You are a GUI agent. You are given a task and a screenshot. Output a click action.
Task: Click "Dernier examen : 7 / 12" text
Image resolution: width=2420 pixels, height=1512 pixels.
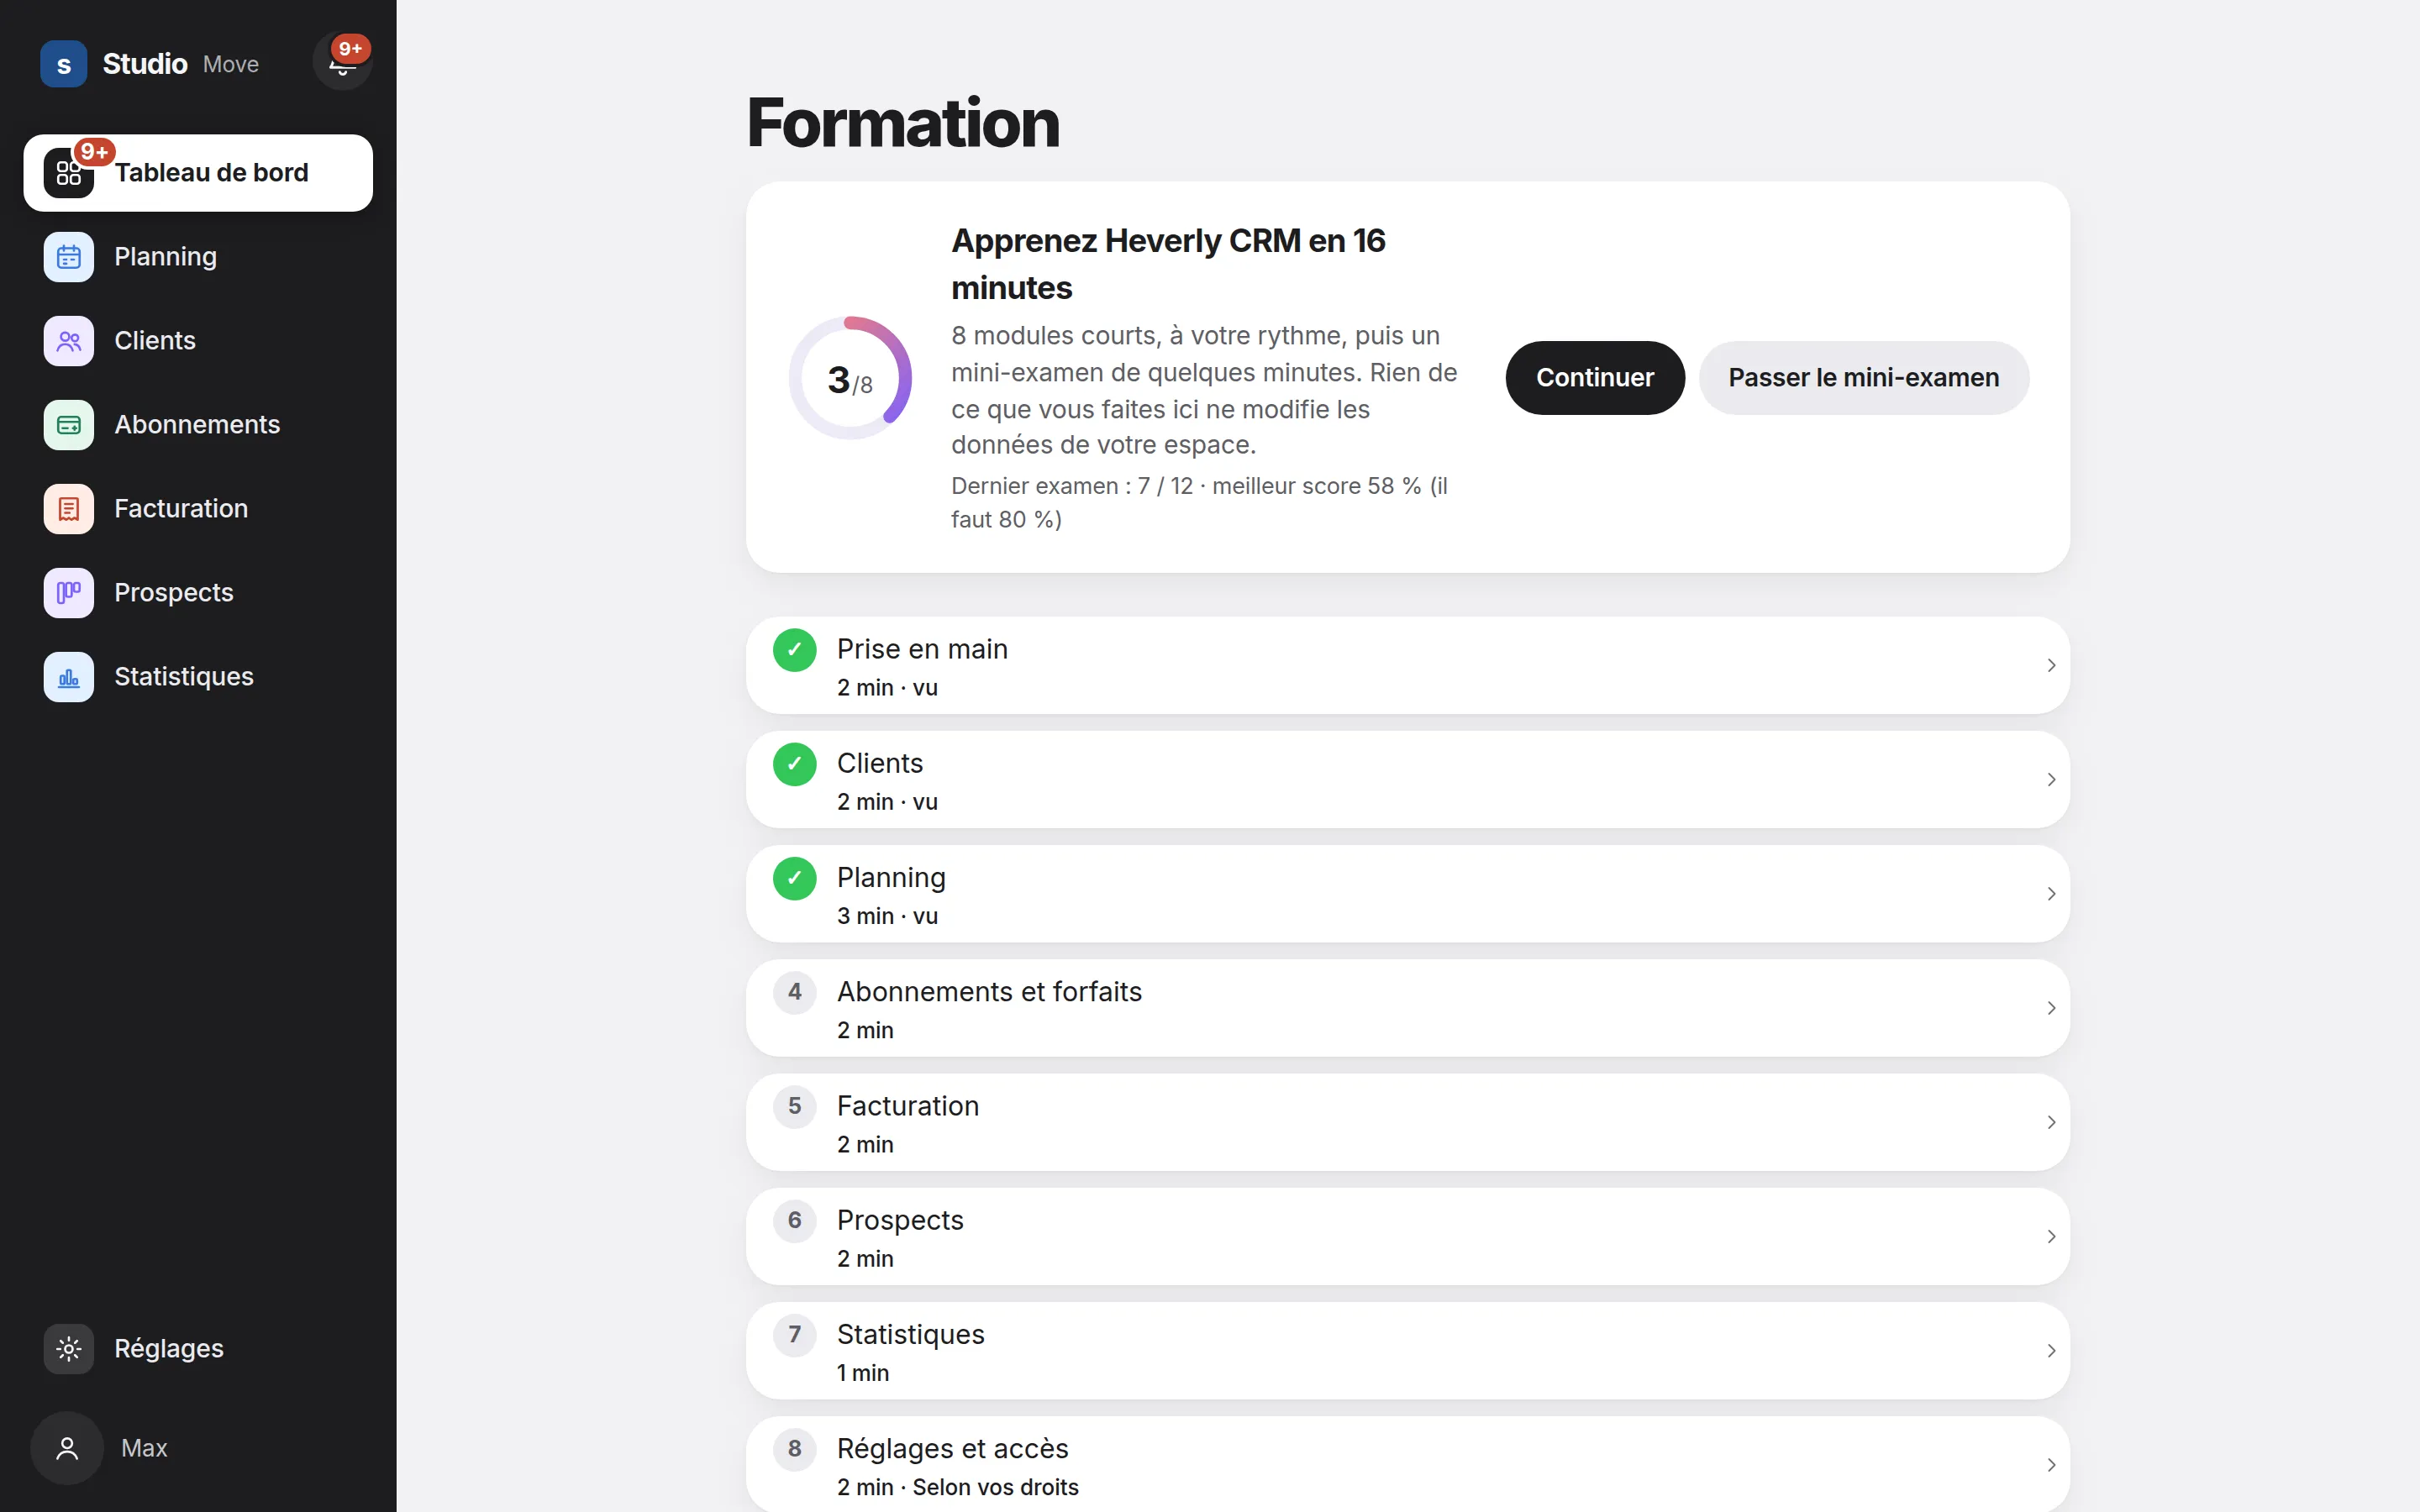[x=1071, y=486]
